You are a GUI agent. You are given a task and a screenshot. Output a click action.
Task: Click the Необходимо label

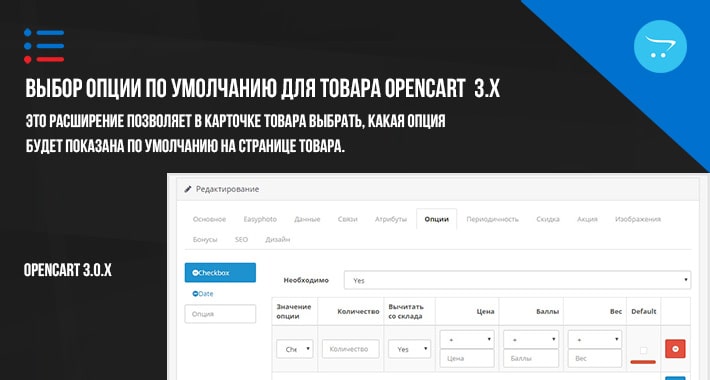[x=306, y=280]
